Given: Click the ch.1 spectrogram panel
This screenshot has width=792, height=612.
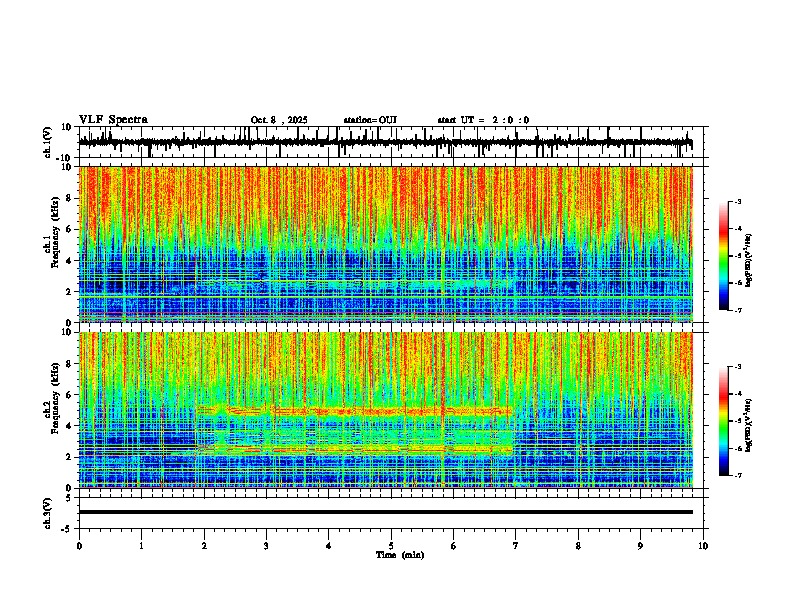Looking at the screenshot, I should click(386, 244).
